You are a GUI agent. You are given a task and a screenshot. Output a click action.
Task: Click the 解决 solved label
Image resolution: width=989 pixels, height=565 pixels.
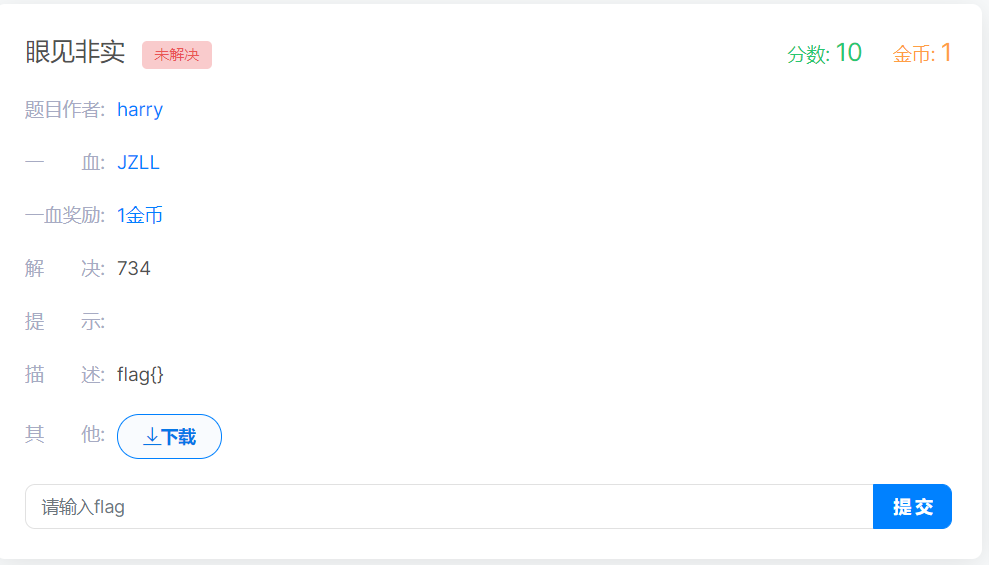click(x=65, y=269)
